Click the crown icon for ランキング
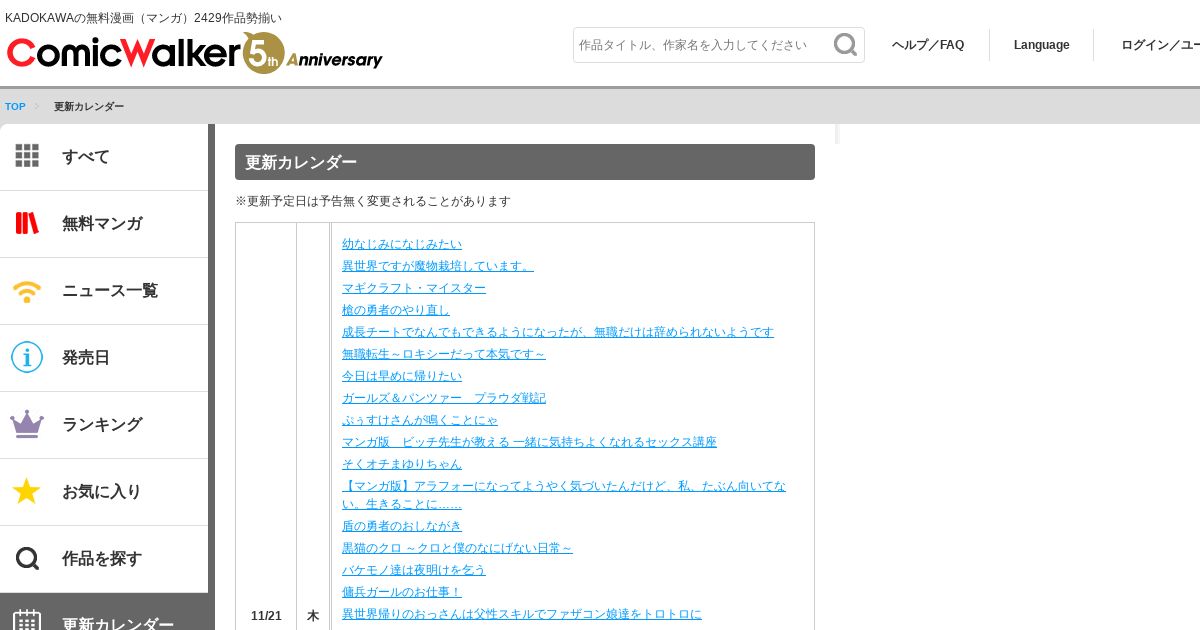The image size is (1200, 630). [27, 424]
